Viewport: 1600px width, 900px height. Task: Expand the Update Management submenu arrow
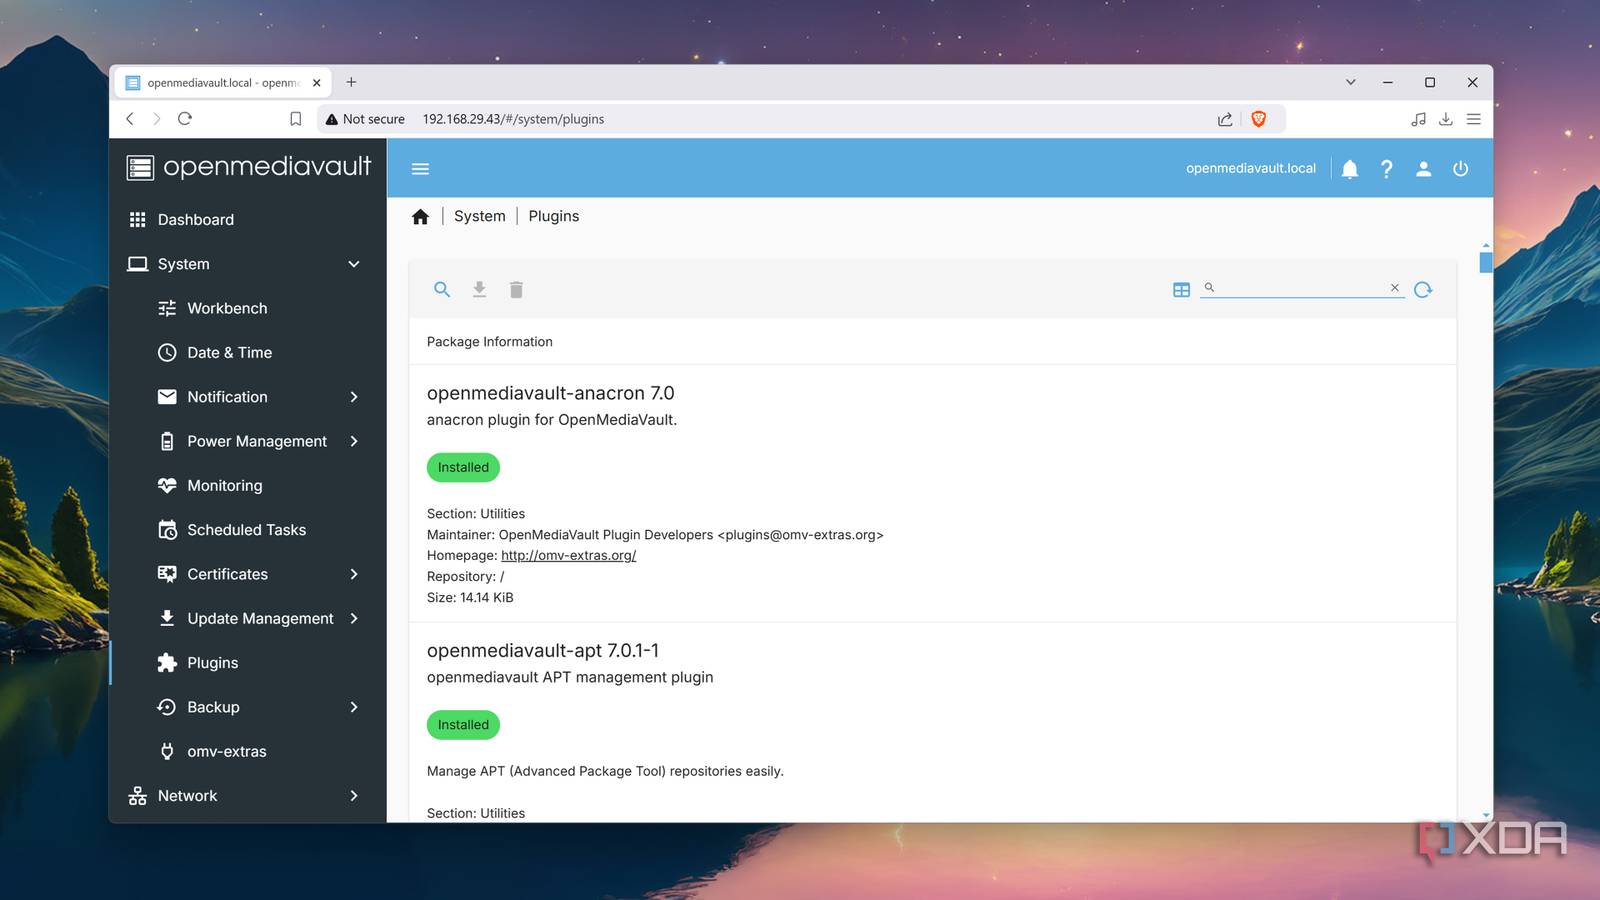coord(354,619)
